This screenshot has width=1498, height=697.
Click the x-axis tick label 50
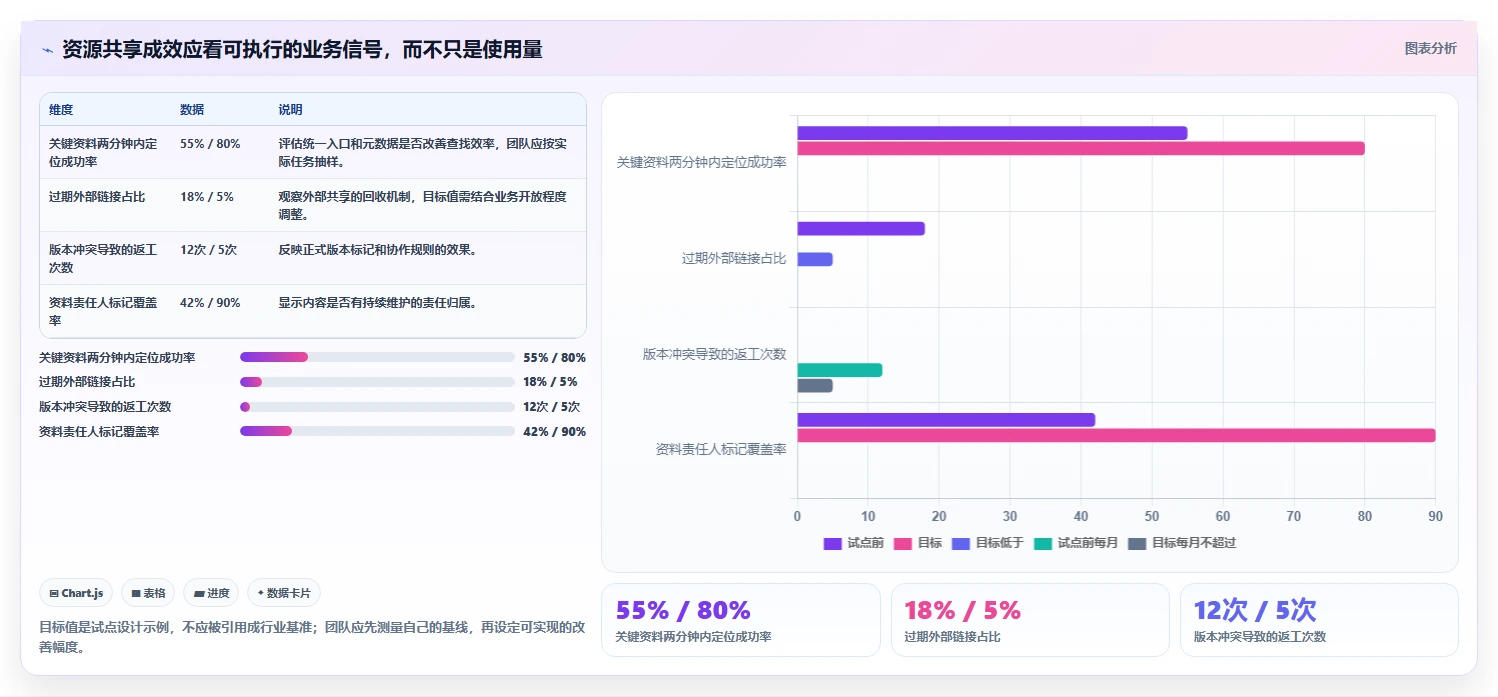(1151, 516)
